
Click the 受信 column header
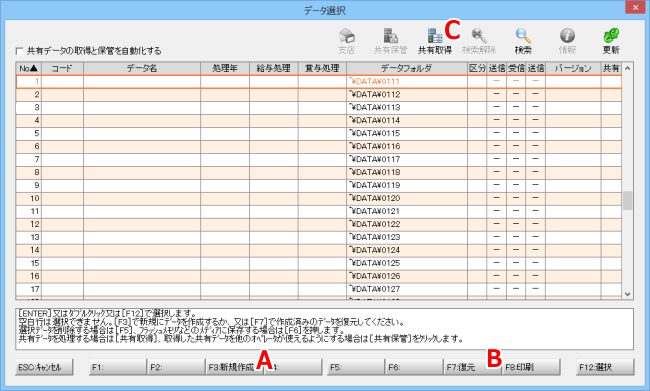[x=516, y=68]
